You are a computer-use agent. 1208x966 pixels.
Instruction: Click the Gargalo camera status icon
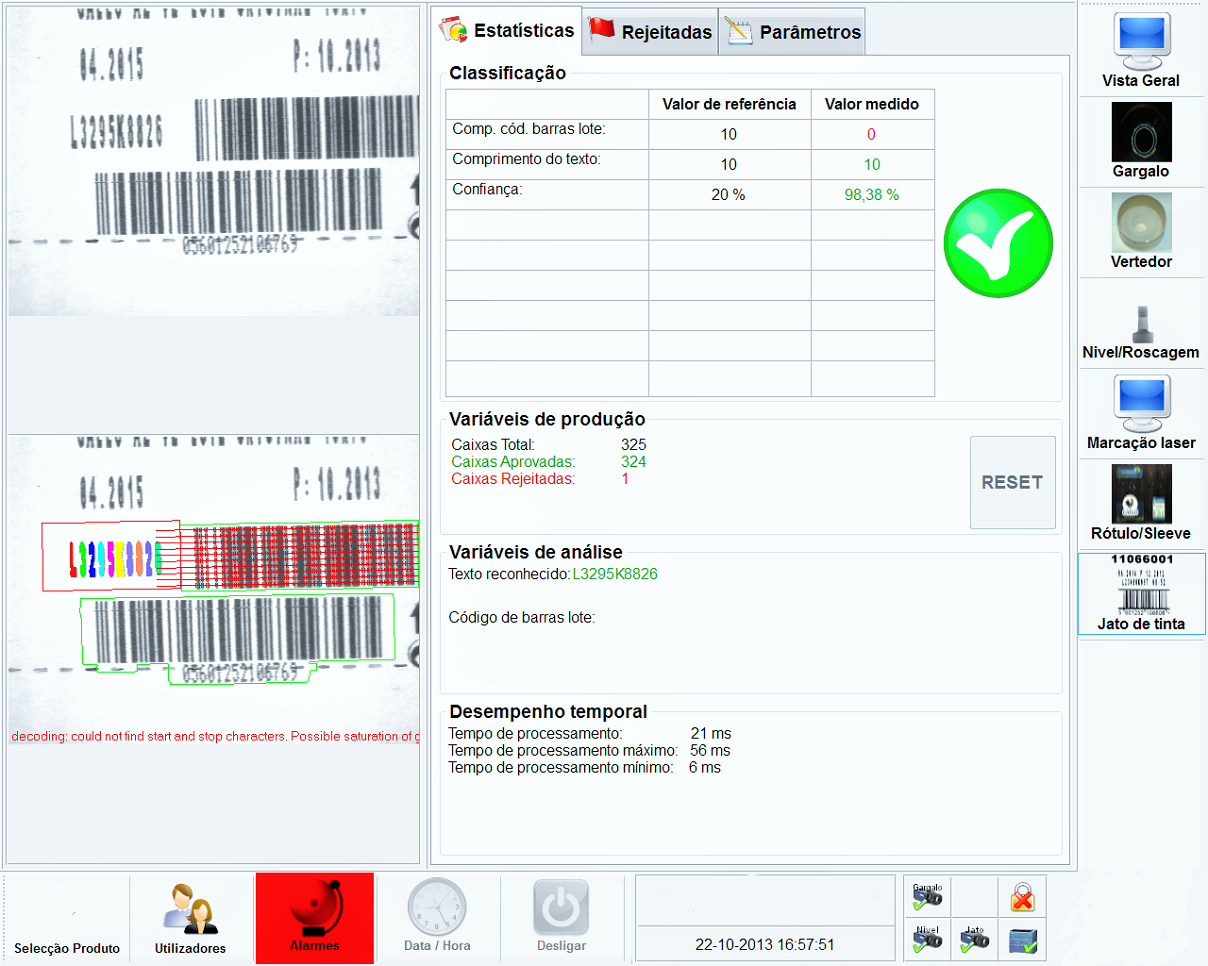coord(927,896)
